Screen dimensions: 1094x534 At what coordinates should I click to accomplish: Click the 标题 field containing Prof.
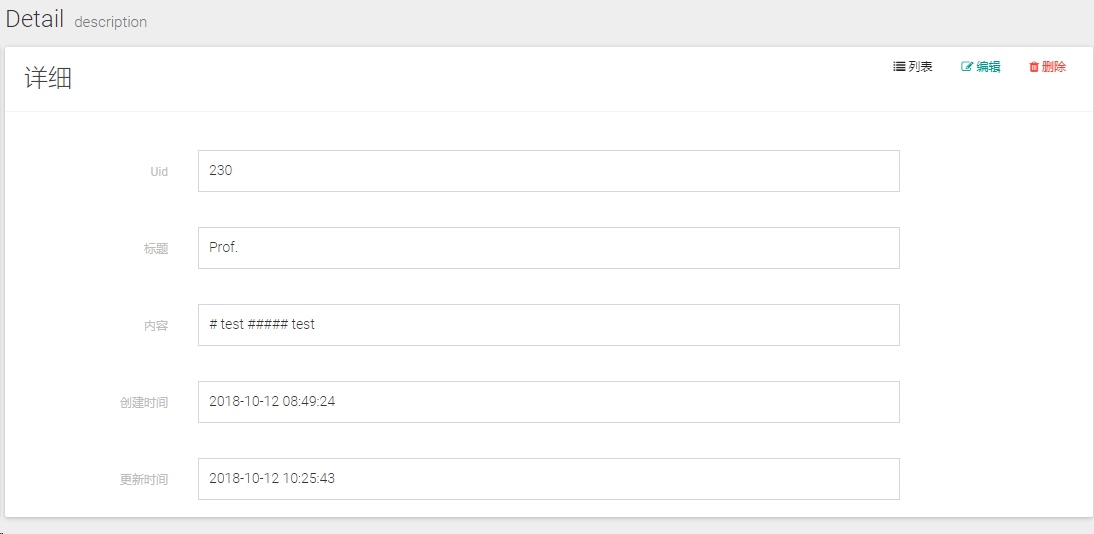pyautogui.click(x=548, y=248)
